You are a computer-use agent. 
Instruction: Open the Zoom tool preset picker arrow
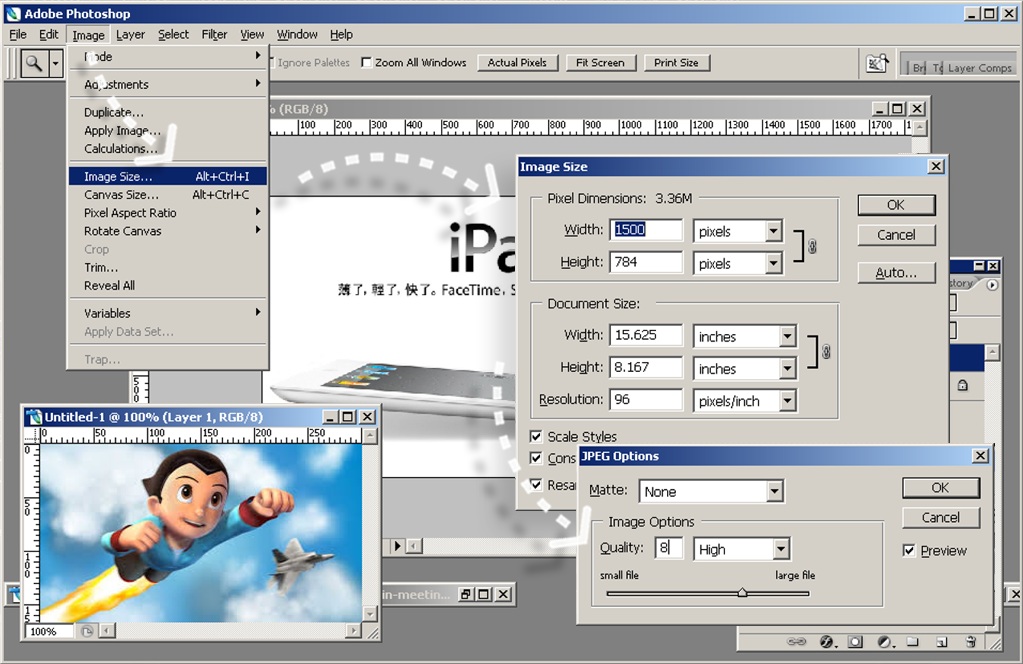click(56, 64)
